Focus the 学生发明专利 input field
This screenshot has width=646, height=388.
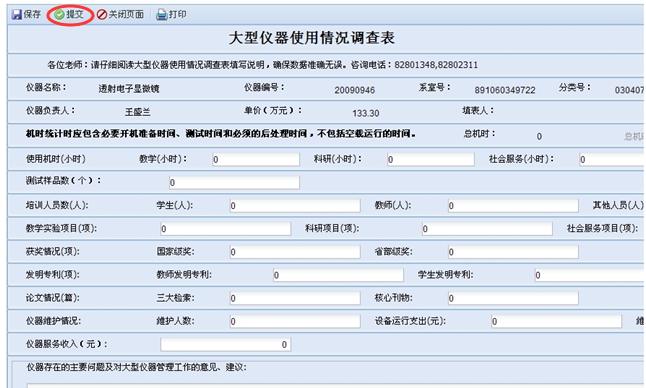590,275
